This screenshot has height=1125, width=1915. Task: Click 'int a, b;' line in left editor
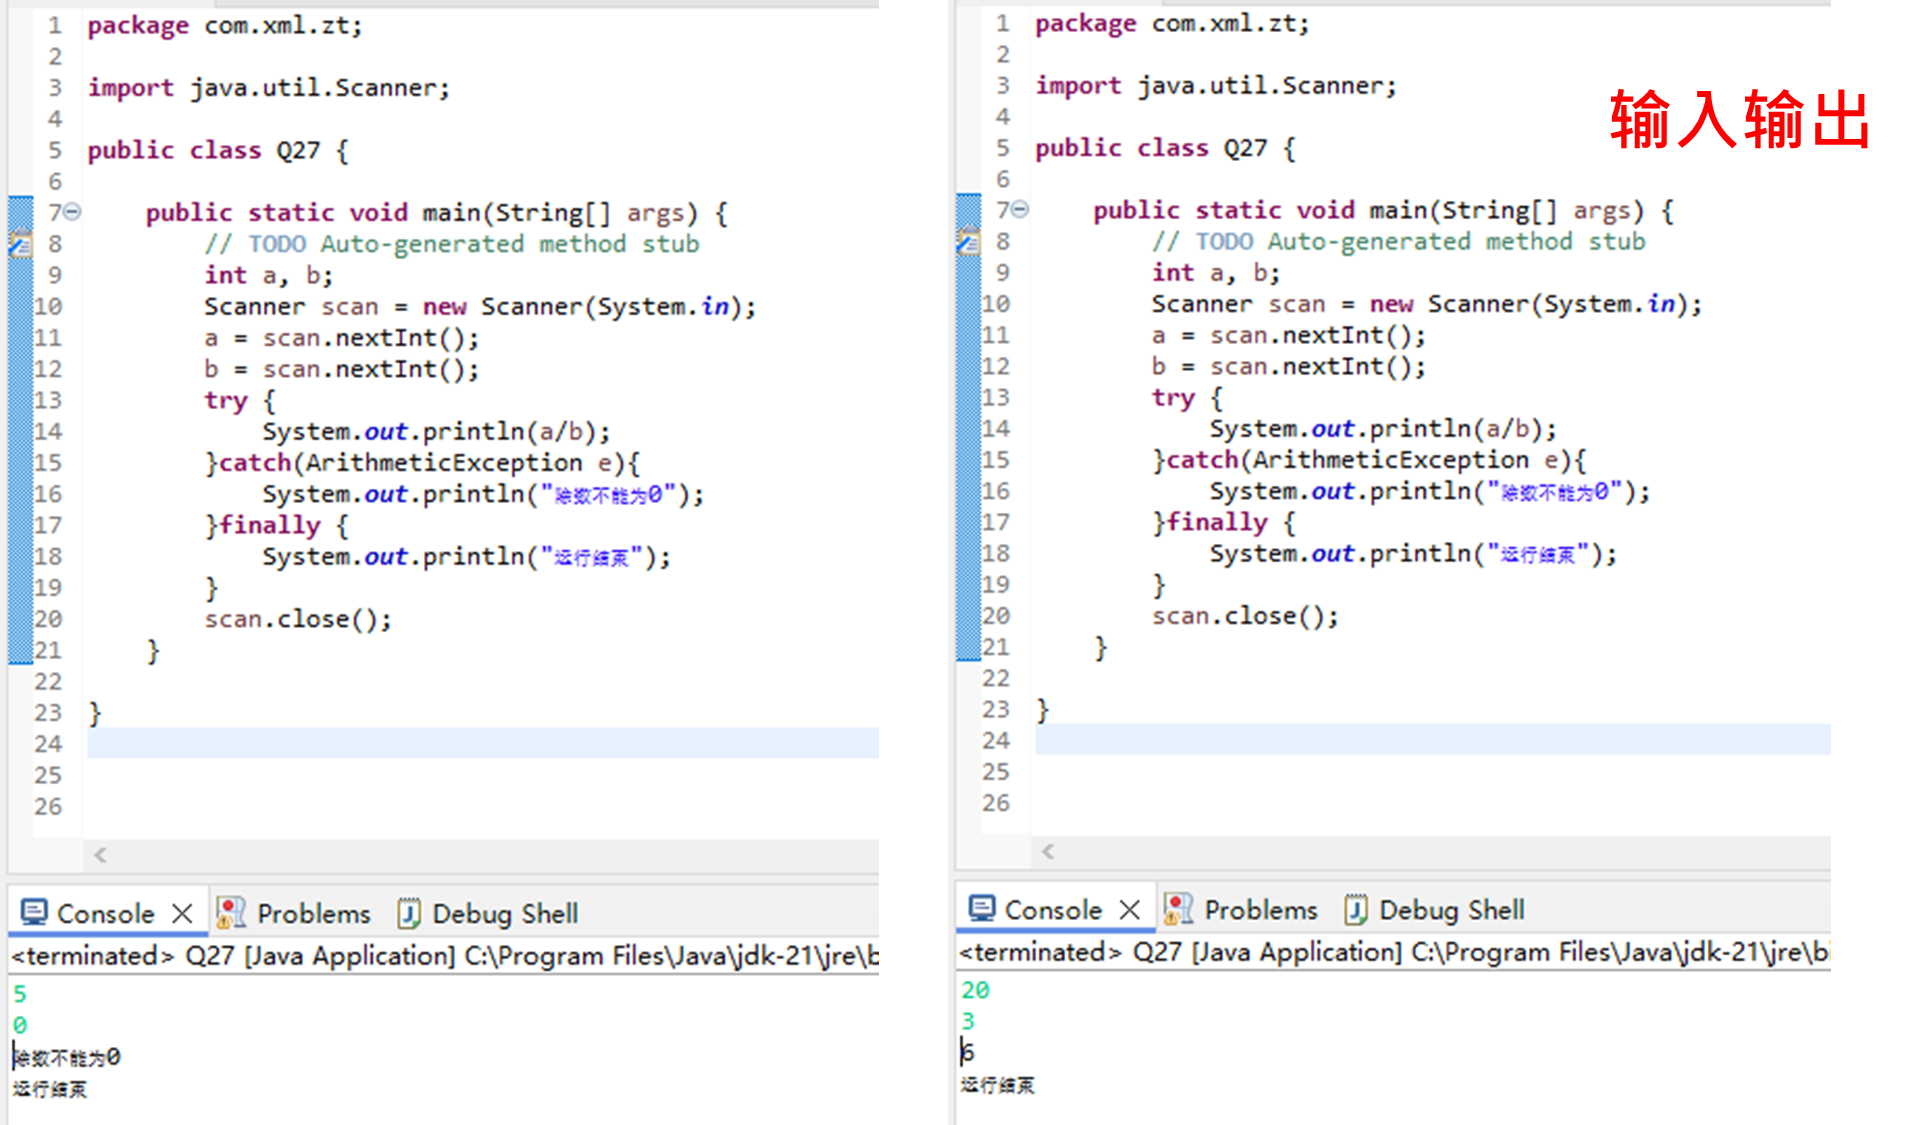click(x=268, y=275)
